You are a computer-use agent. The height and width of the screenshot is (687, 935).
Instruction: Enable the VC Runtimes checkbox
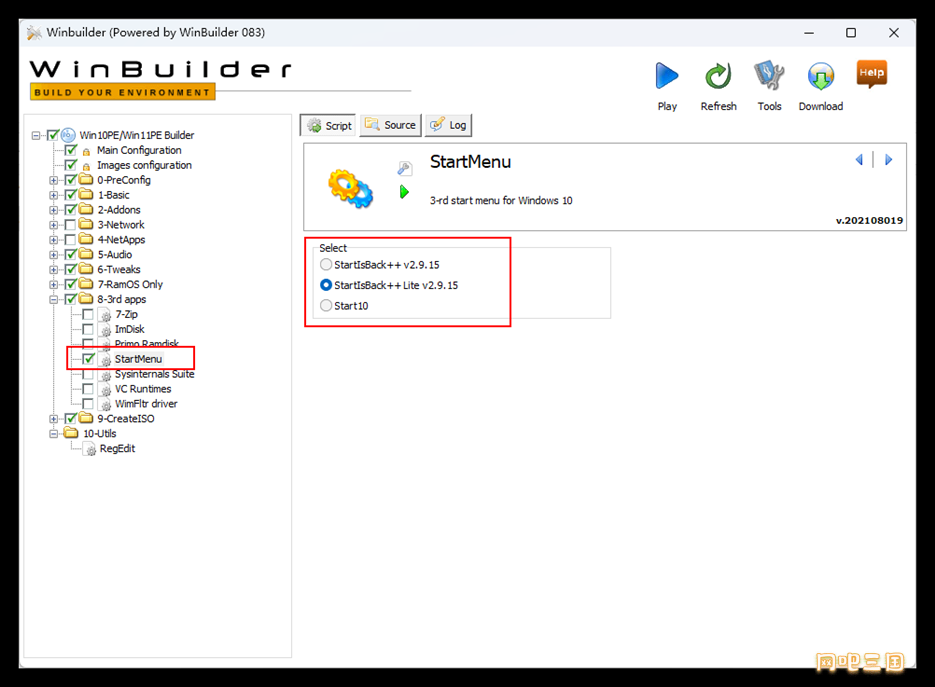(x=88, y=388)
